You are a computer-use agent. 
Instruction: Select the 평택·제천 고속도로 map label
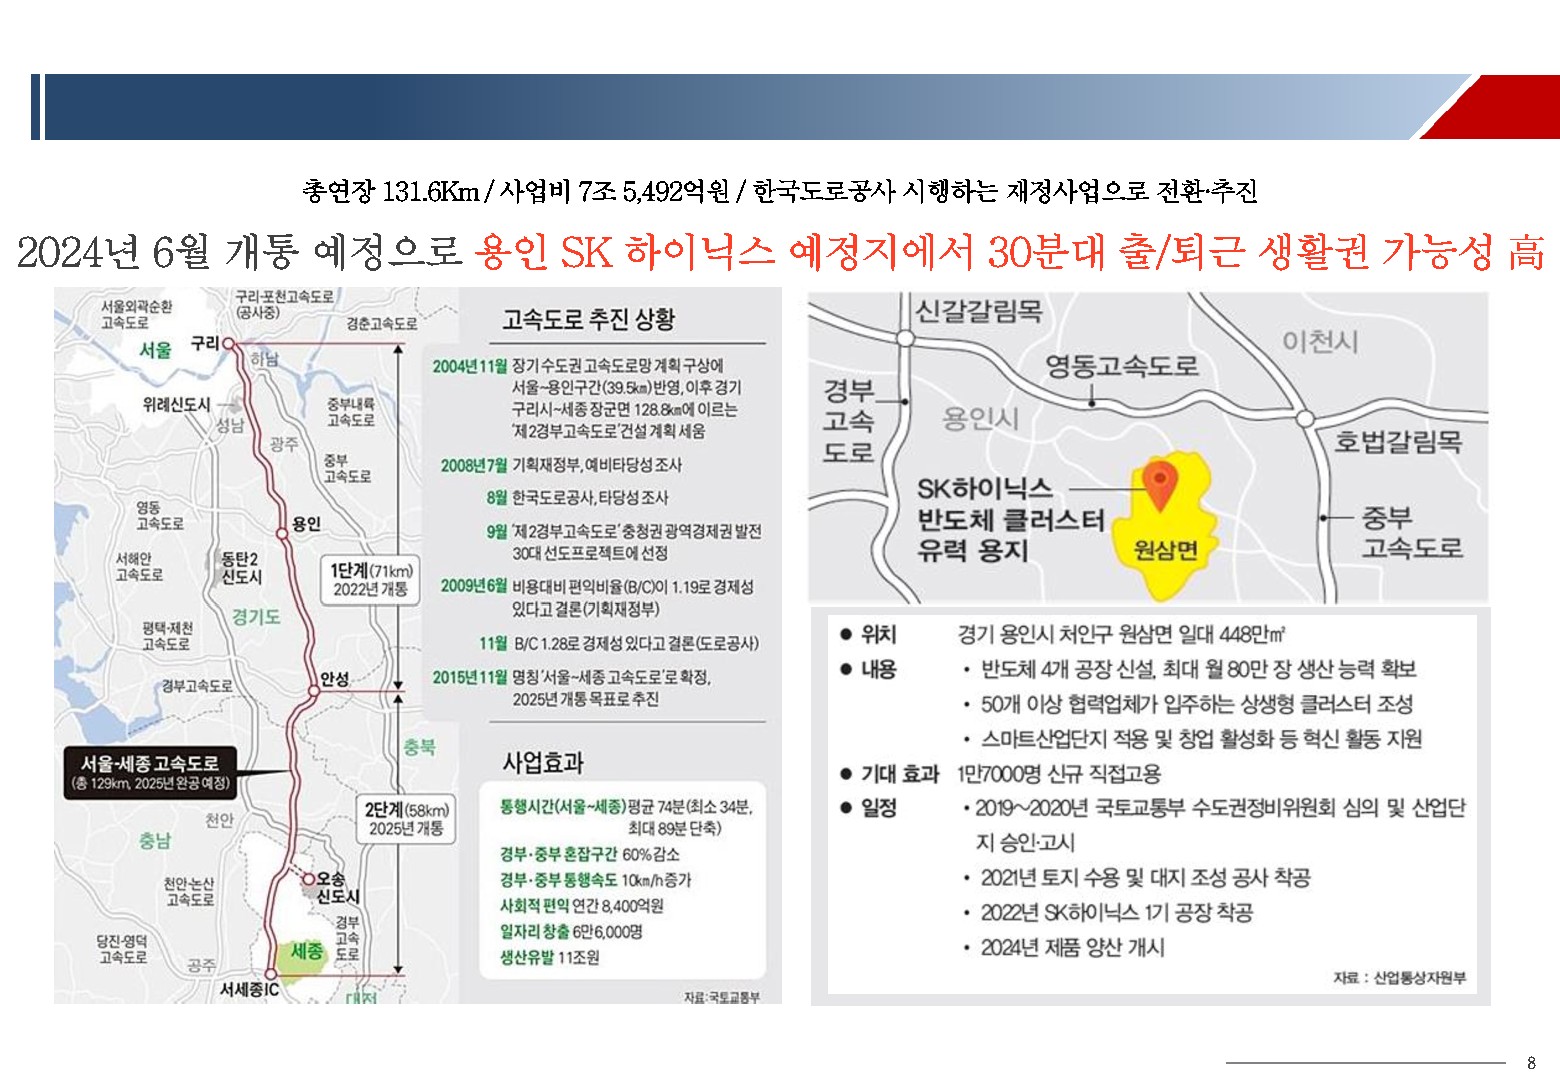(167, 636)
